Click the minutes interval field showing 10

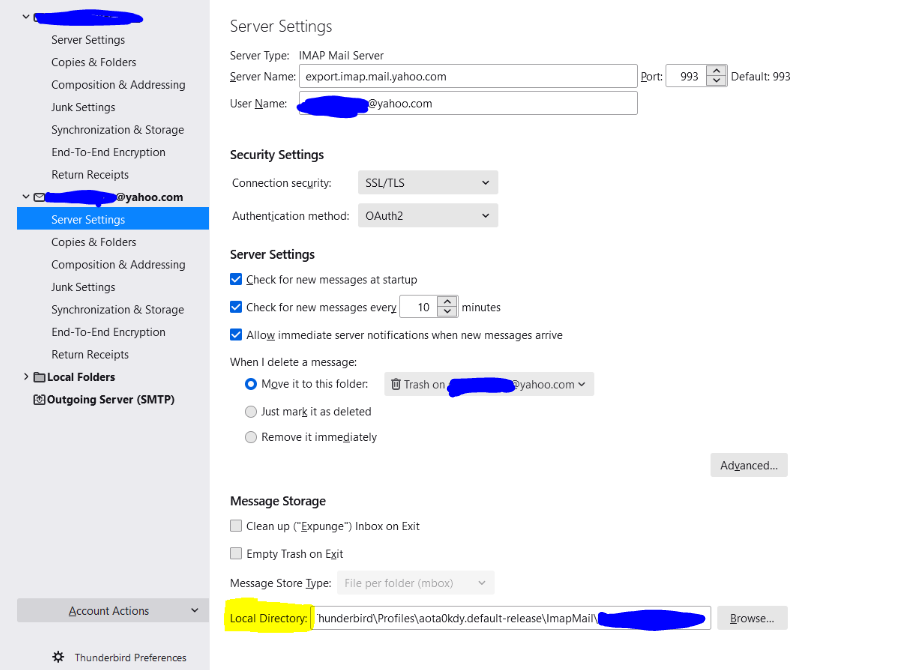(x=419, y=307)
